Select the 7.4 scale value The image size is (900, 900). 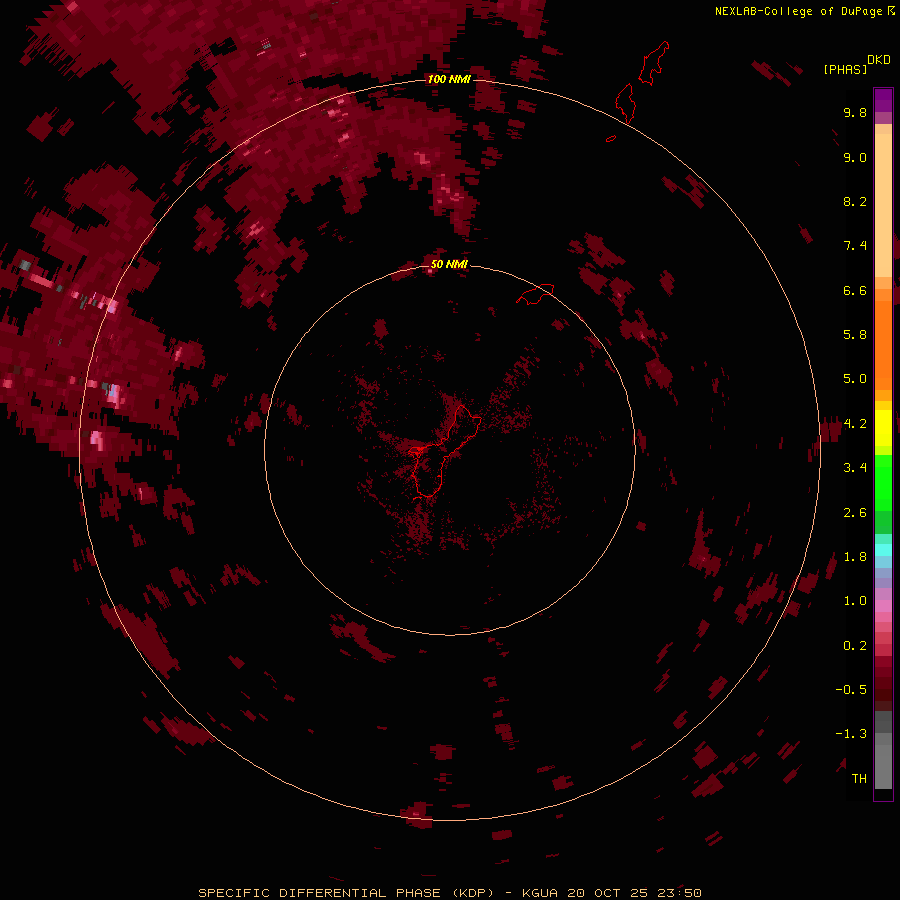point(855,246)
